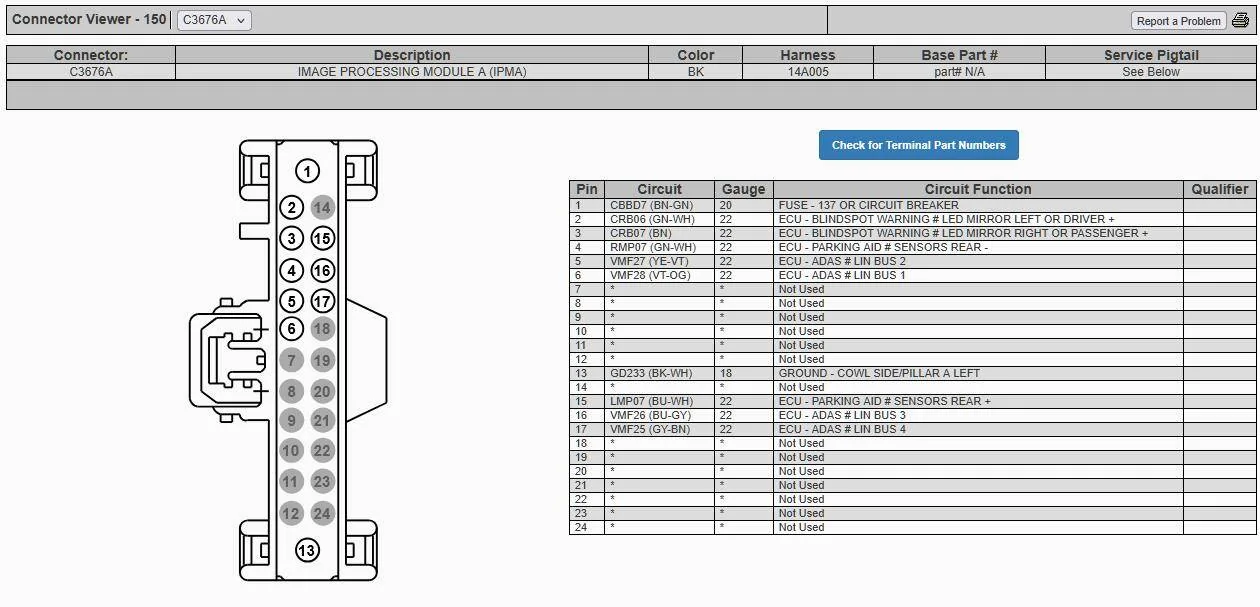Click pin 6 terminal in diagram
The width and height of the screenshot is (1260, 607).
click(x=291, y=328)
